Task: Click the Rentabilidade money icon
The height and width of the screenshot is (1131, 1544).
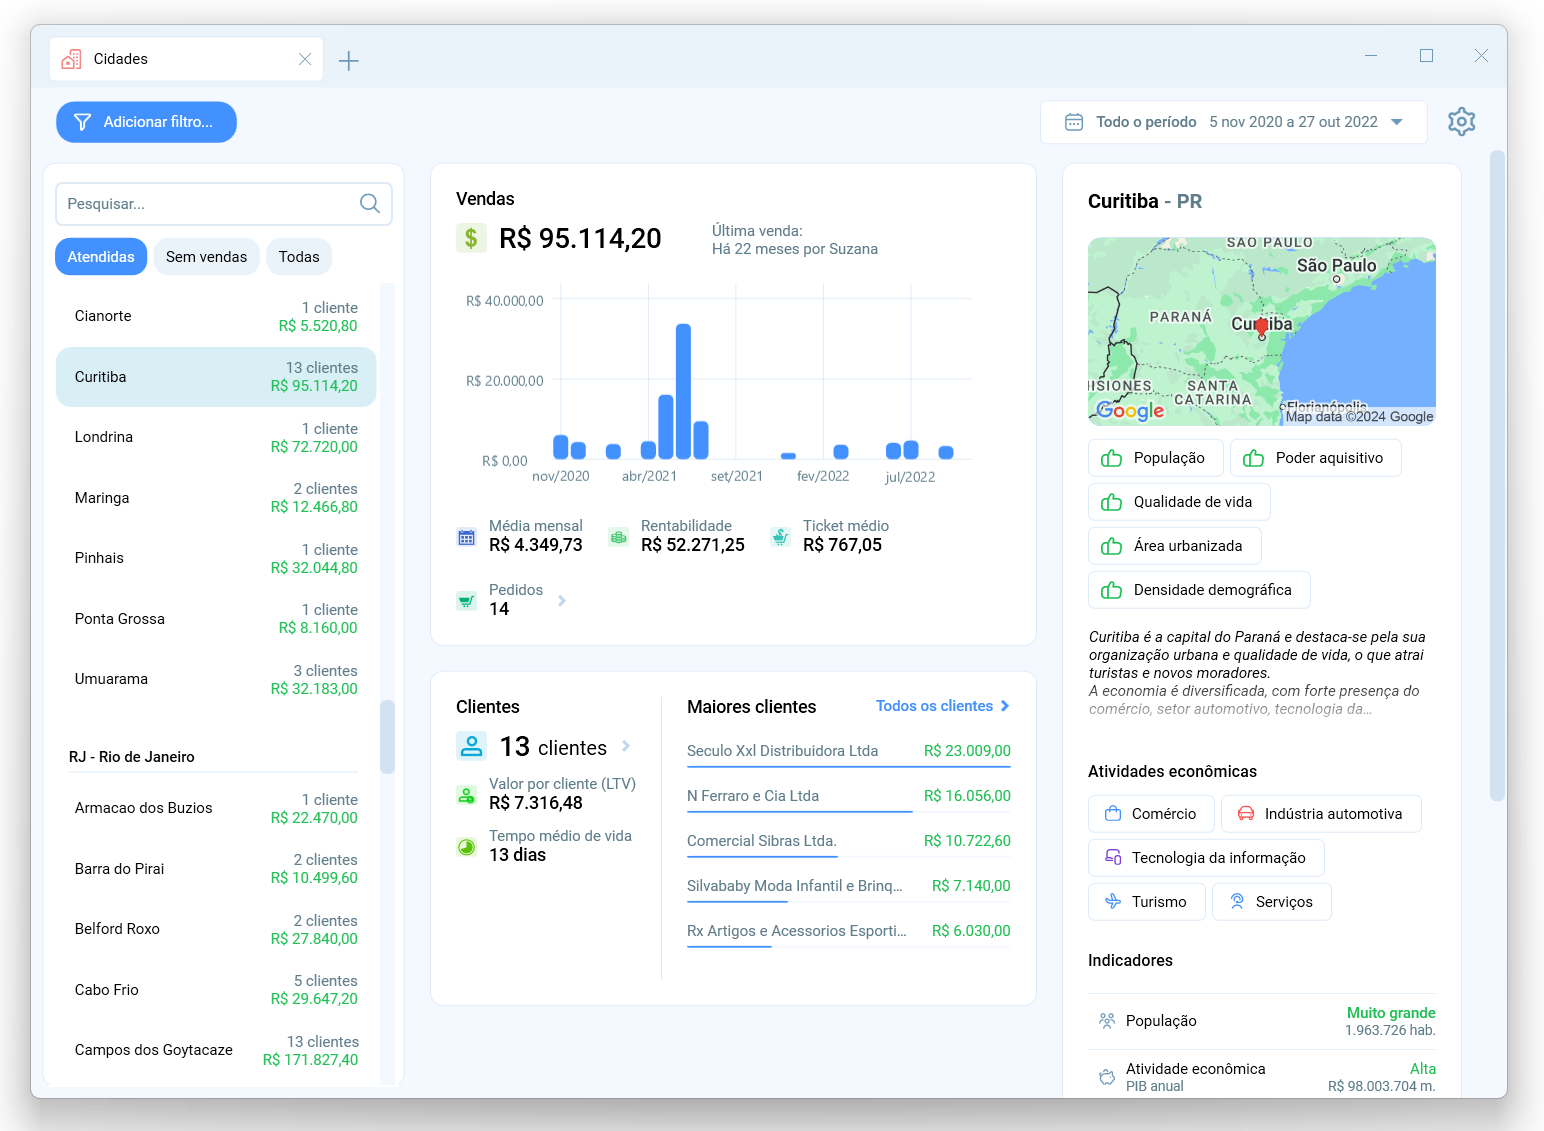Action: coord(618,537)
